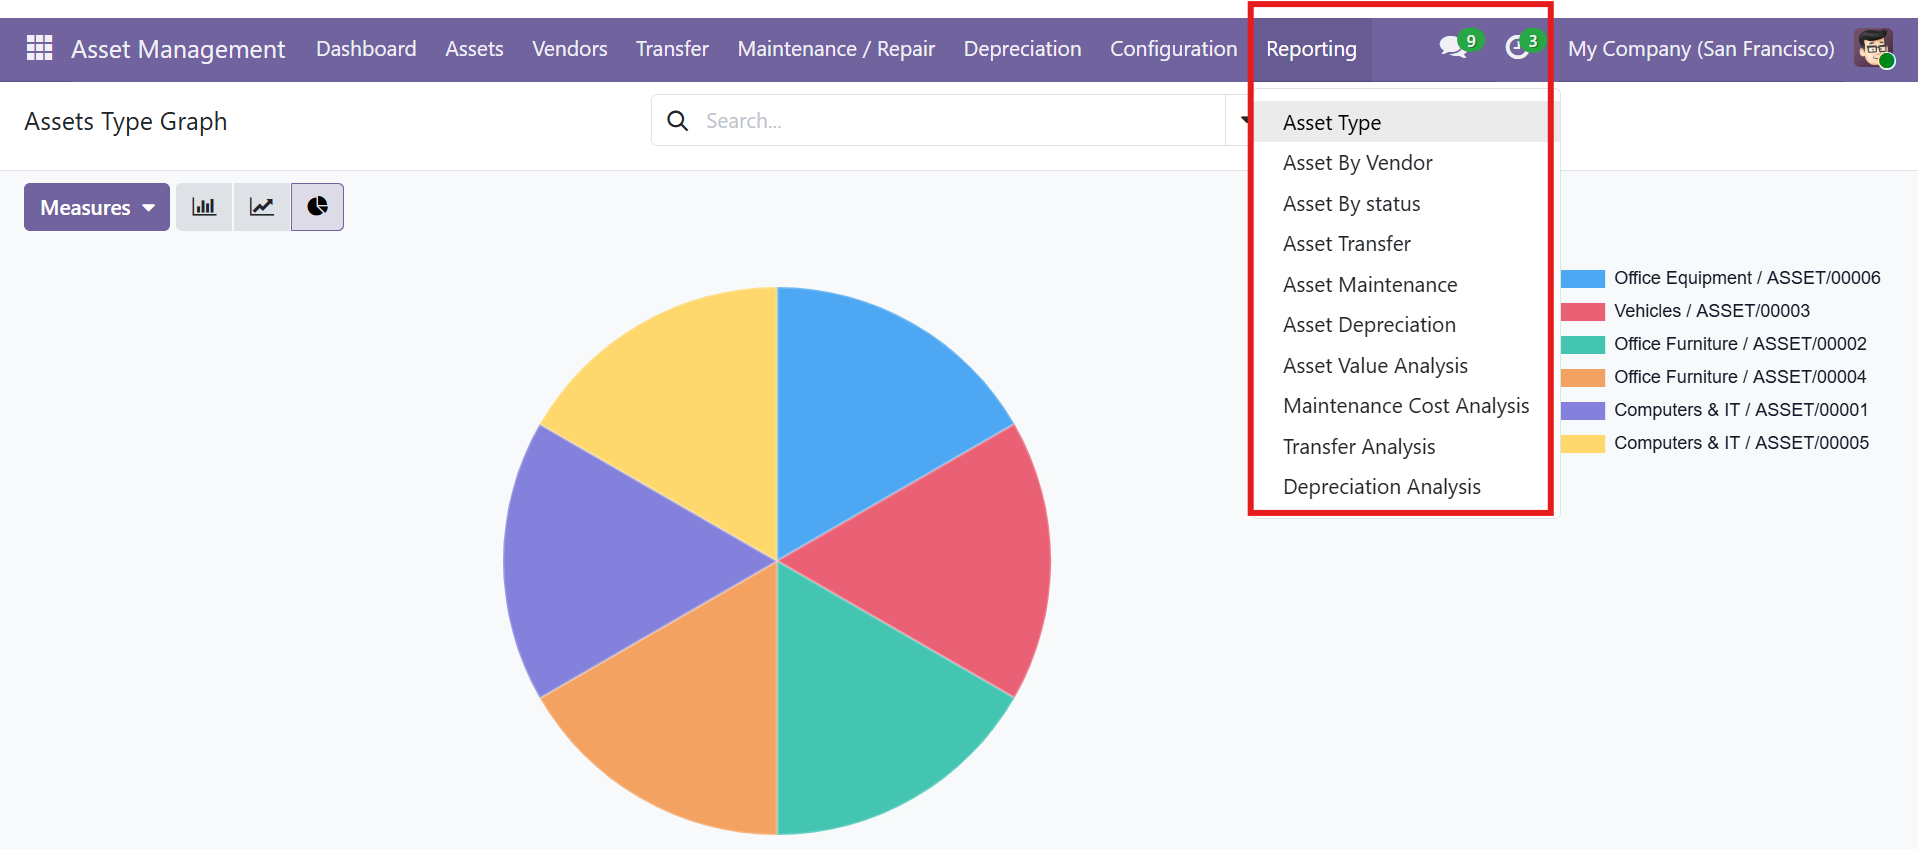
Task: Open the Depreciation menu
Action: coord(1022,49)
